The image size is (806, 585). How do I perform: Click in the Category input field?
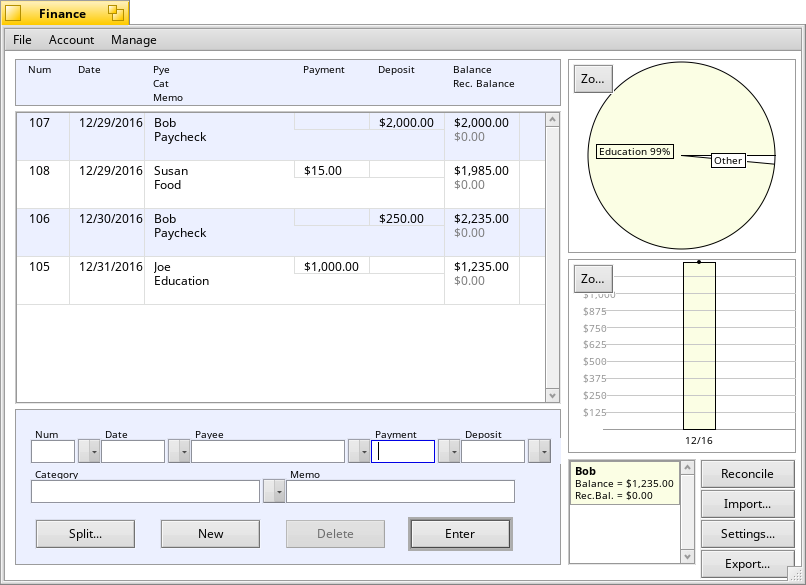(x=145, y=492)
